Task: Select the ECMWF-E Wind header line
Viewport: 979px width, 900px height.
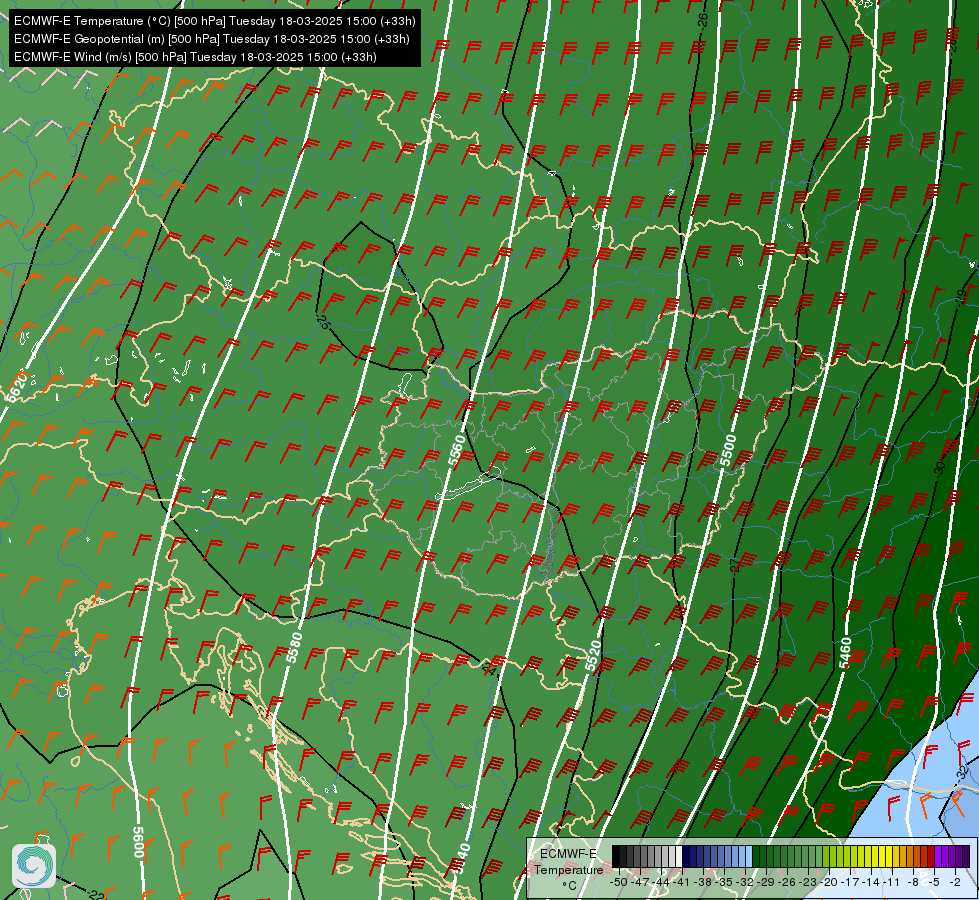Action: click(195, 57)
